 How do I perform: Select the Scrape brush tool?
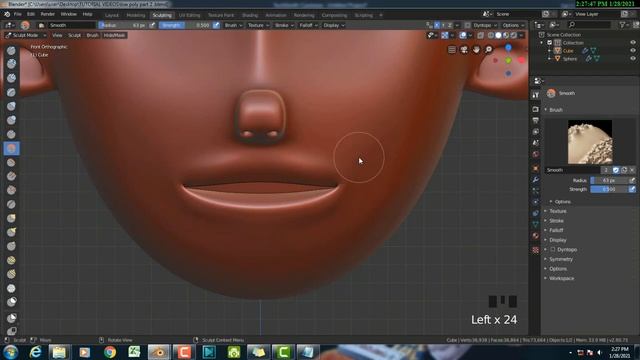(x=11, y=190)
